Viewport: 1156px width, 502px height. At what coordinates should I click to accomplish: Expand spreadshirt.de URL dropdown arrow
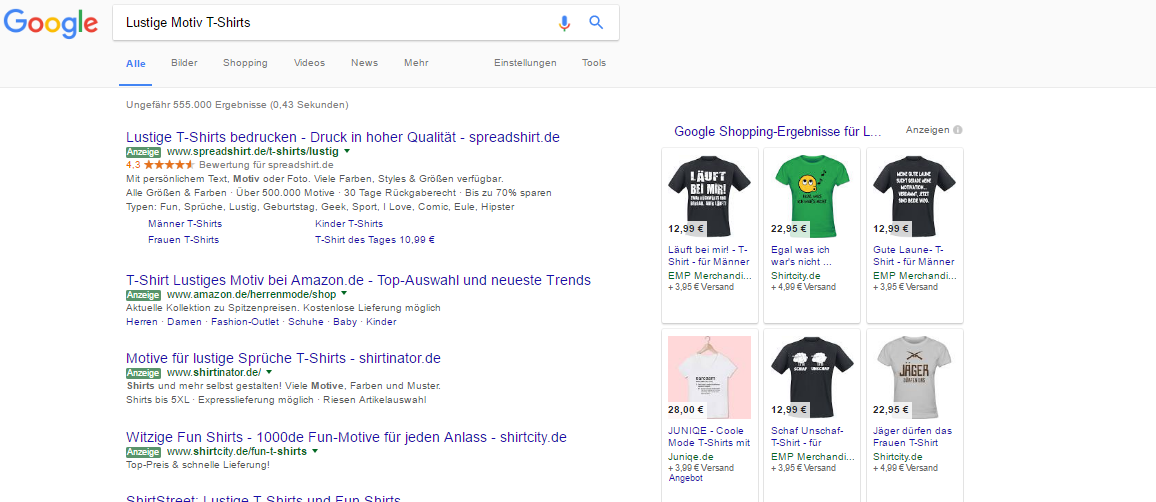347,150
